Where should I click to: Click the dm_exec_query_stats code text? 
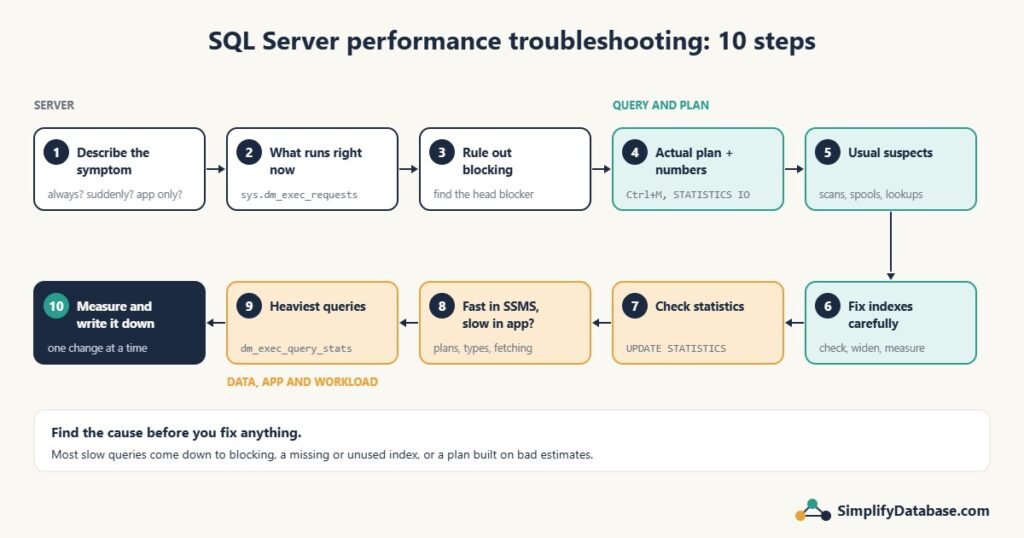tap(296, 349)
